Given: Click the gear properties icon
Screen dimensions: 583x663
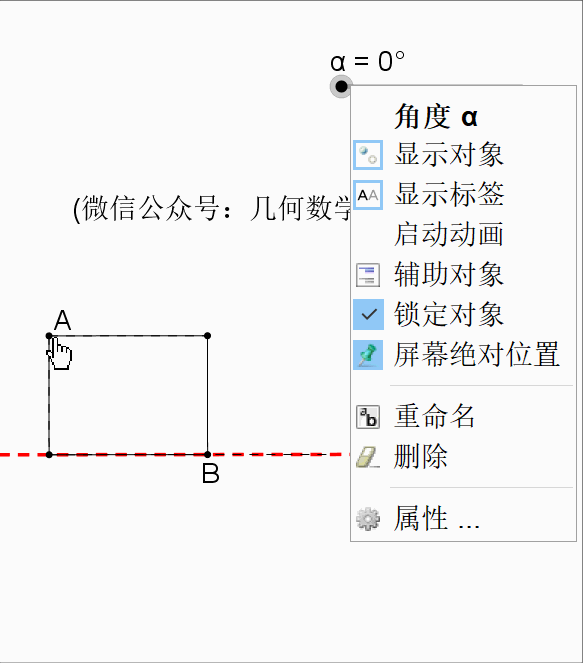Looking at the screenshot, I should point(368,518).
